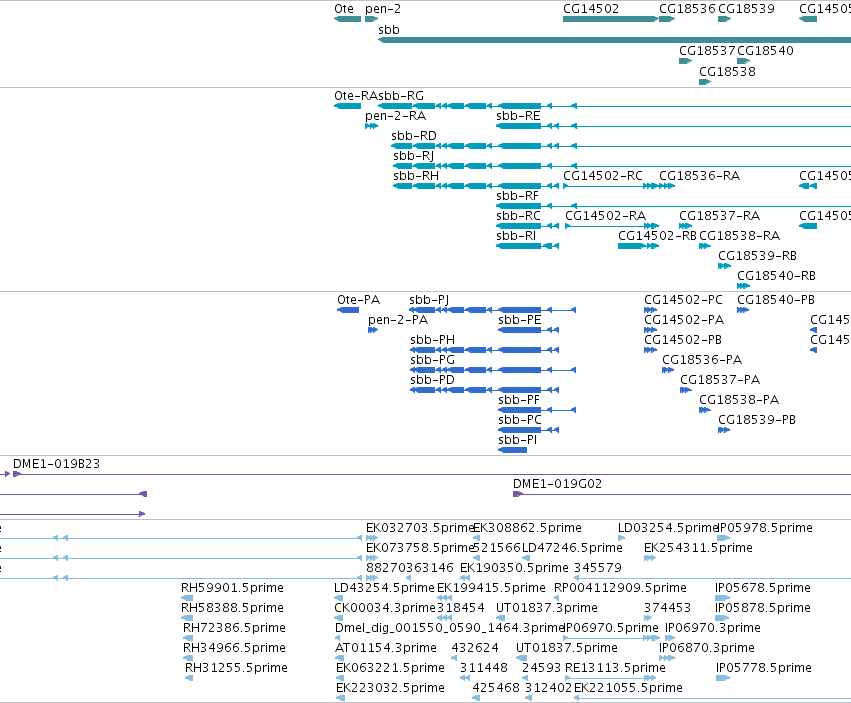This screenshot has height=703, width=851.
Task: Click the pen-2-RA transcript label
Action: [x=396, y=116]
